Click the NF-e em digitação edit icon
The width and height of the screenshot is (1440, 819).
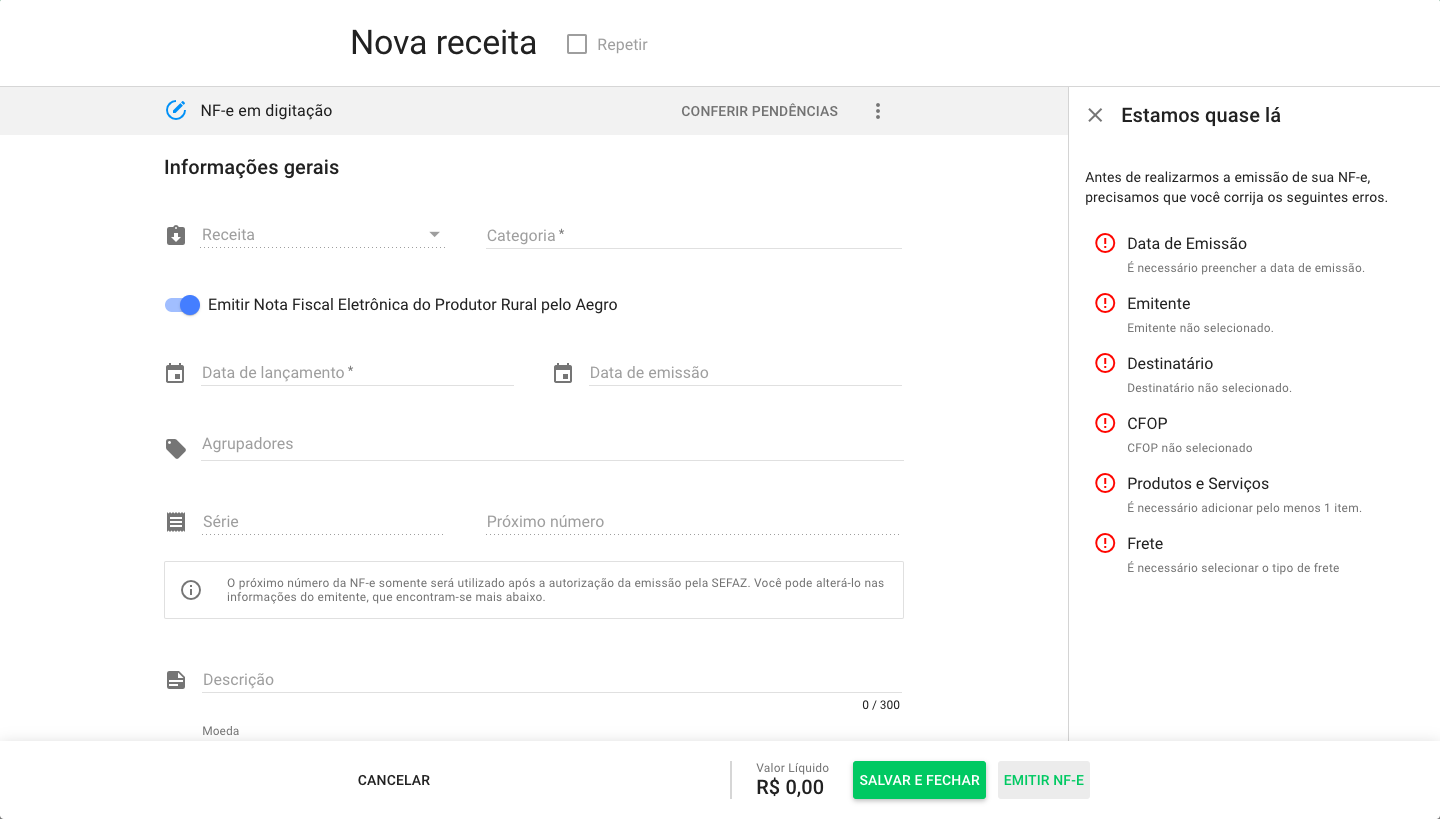click(176, 110)
